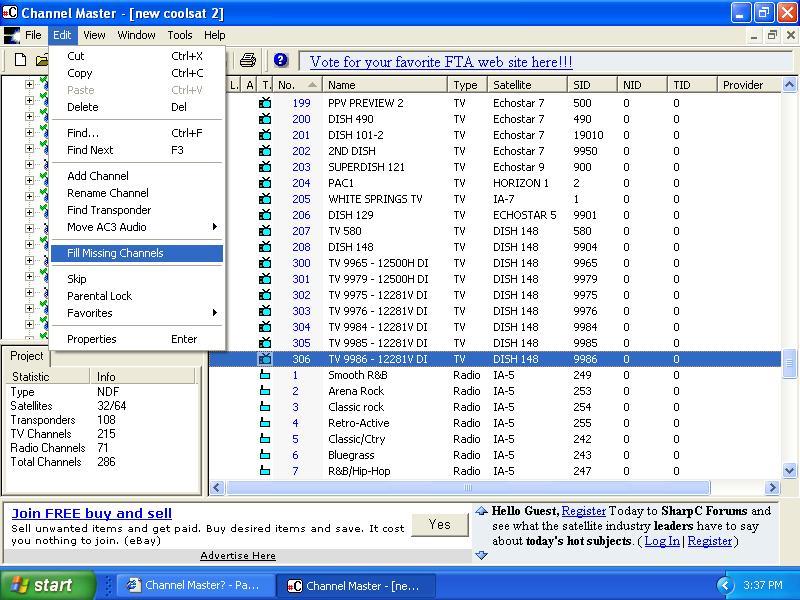Select the Classic rock radio row
The width and height of the screenshot is (800, 600).
point(495,407)
